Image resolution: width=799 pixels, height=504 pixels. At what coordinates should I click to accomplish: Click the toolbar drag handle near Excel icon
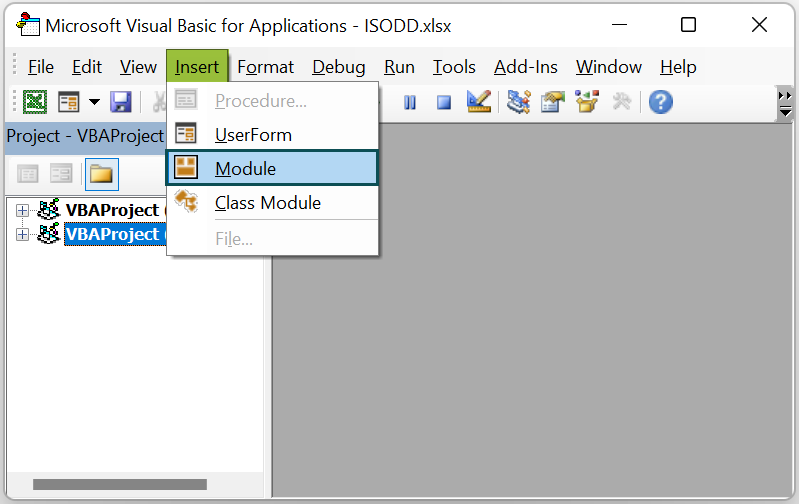coord(14,102)
